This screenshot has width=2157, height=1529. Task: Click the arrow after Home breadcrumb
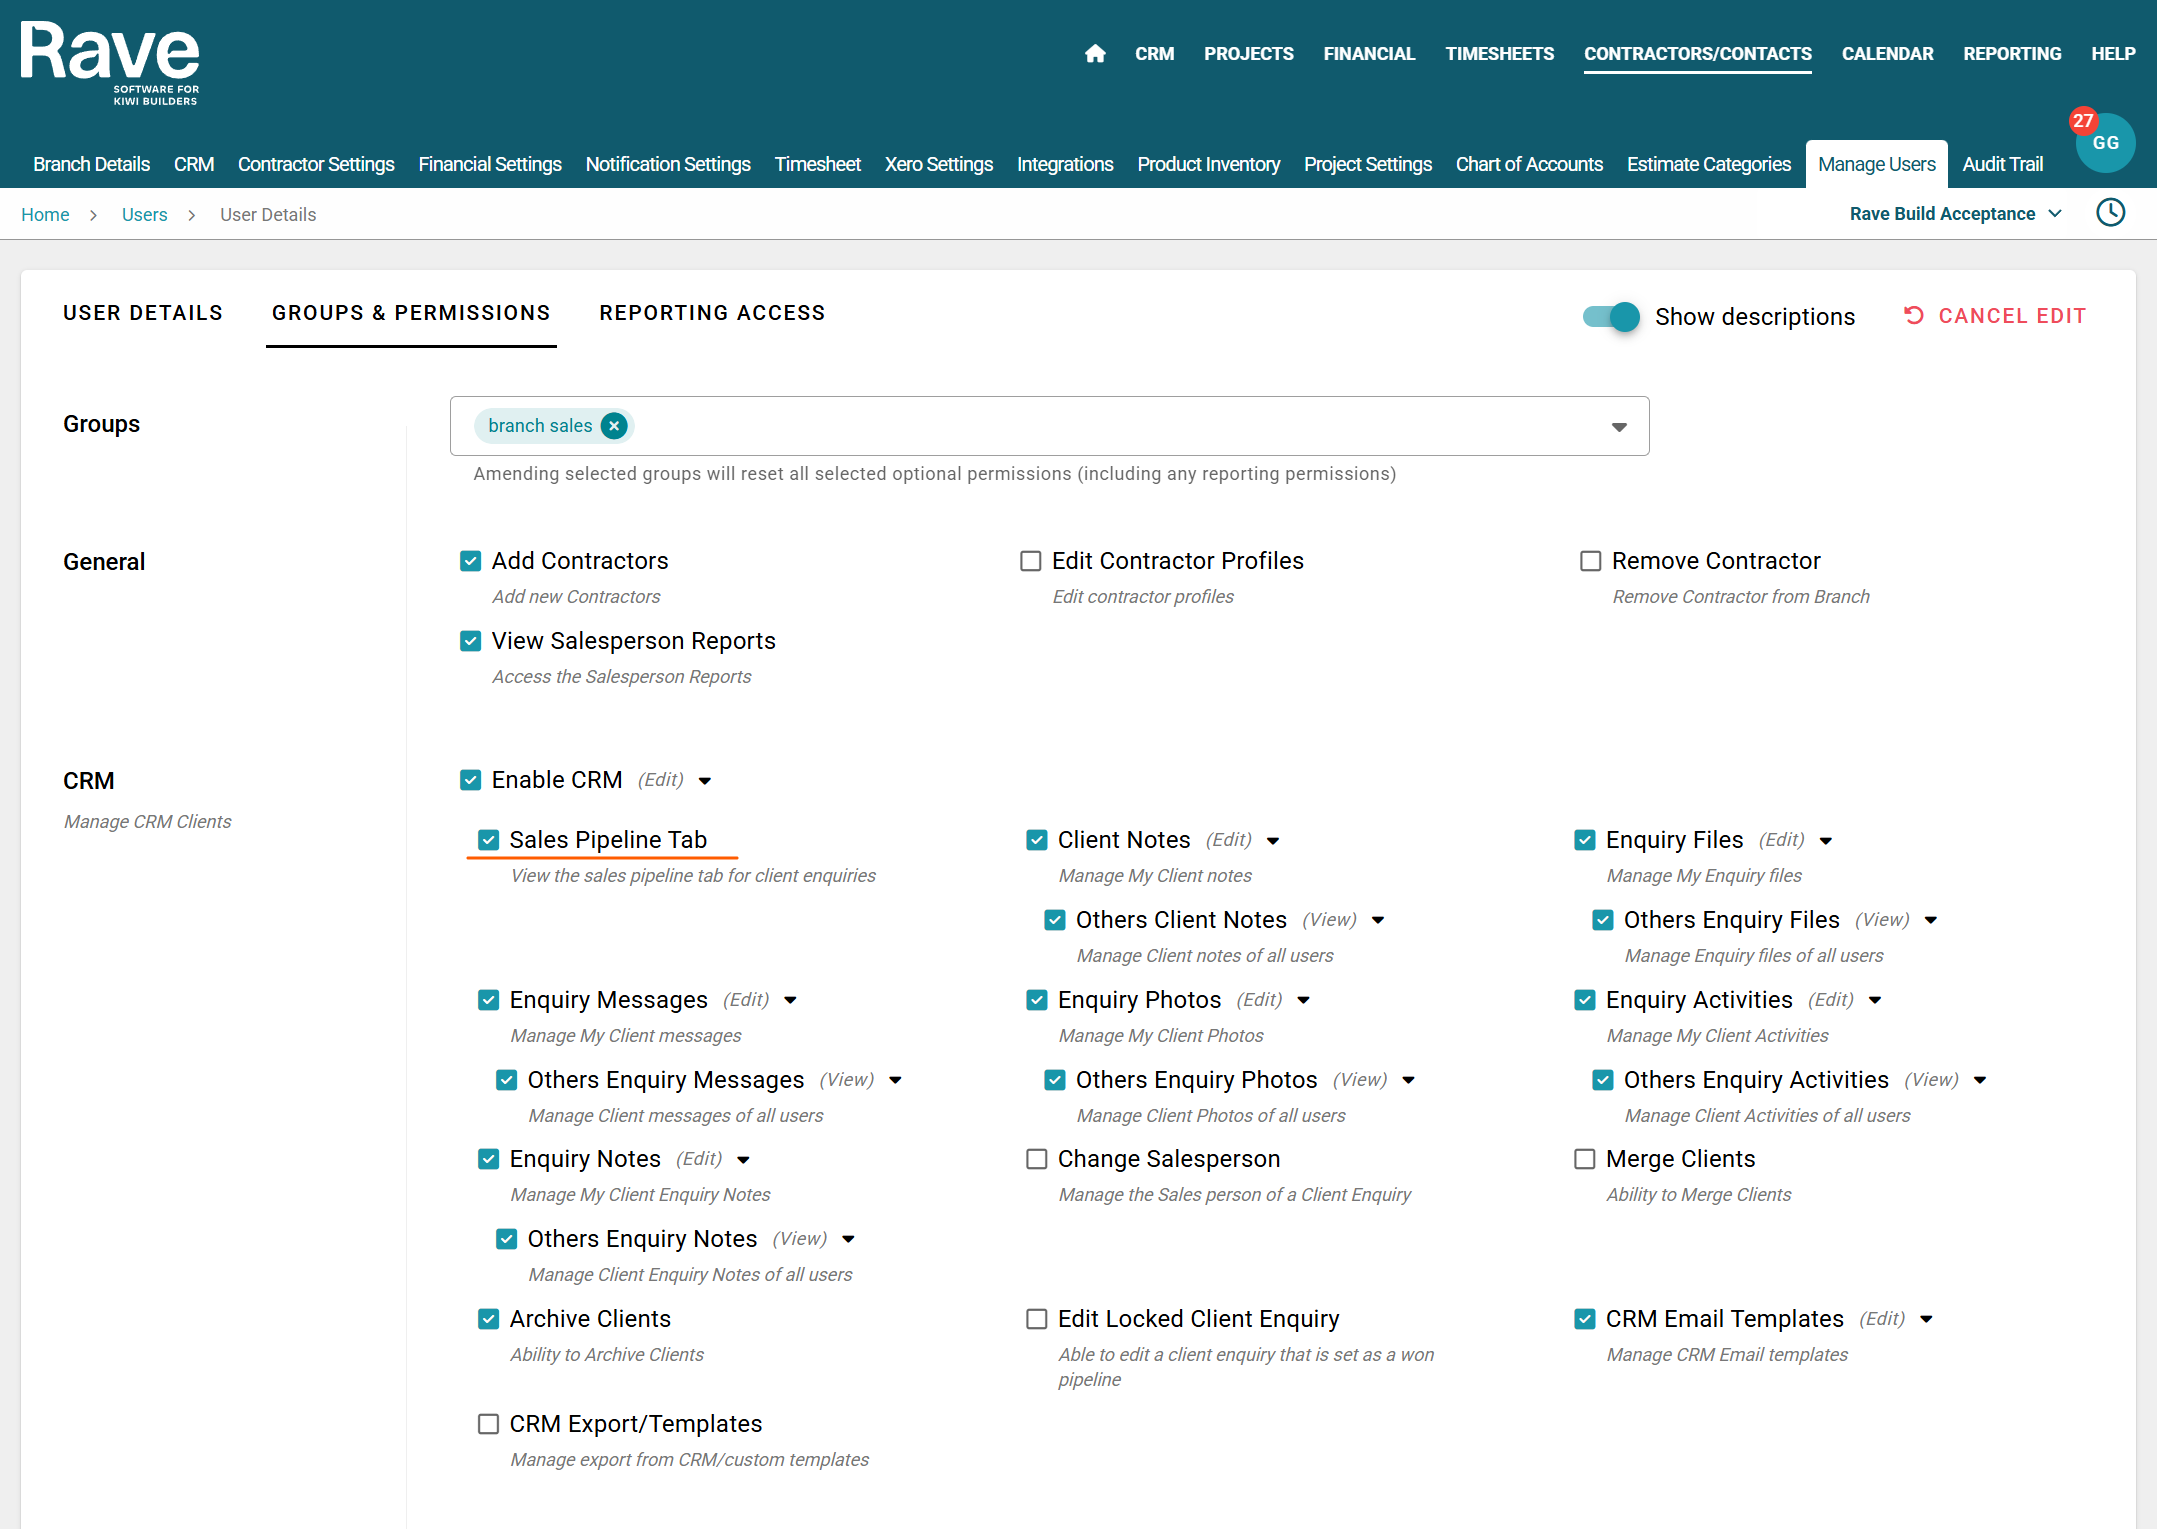pyautogui.click(x=93, y=215)
